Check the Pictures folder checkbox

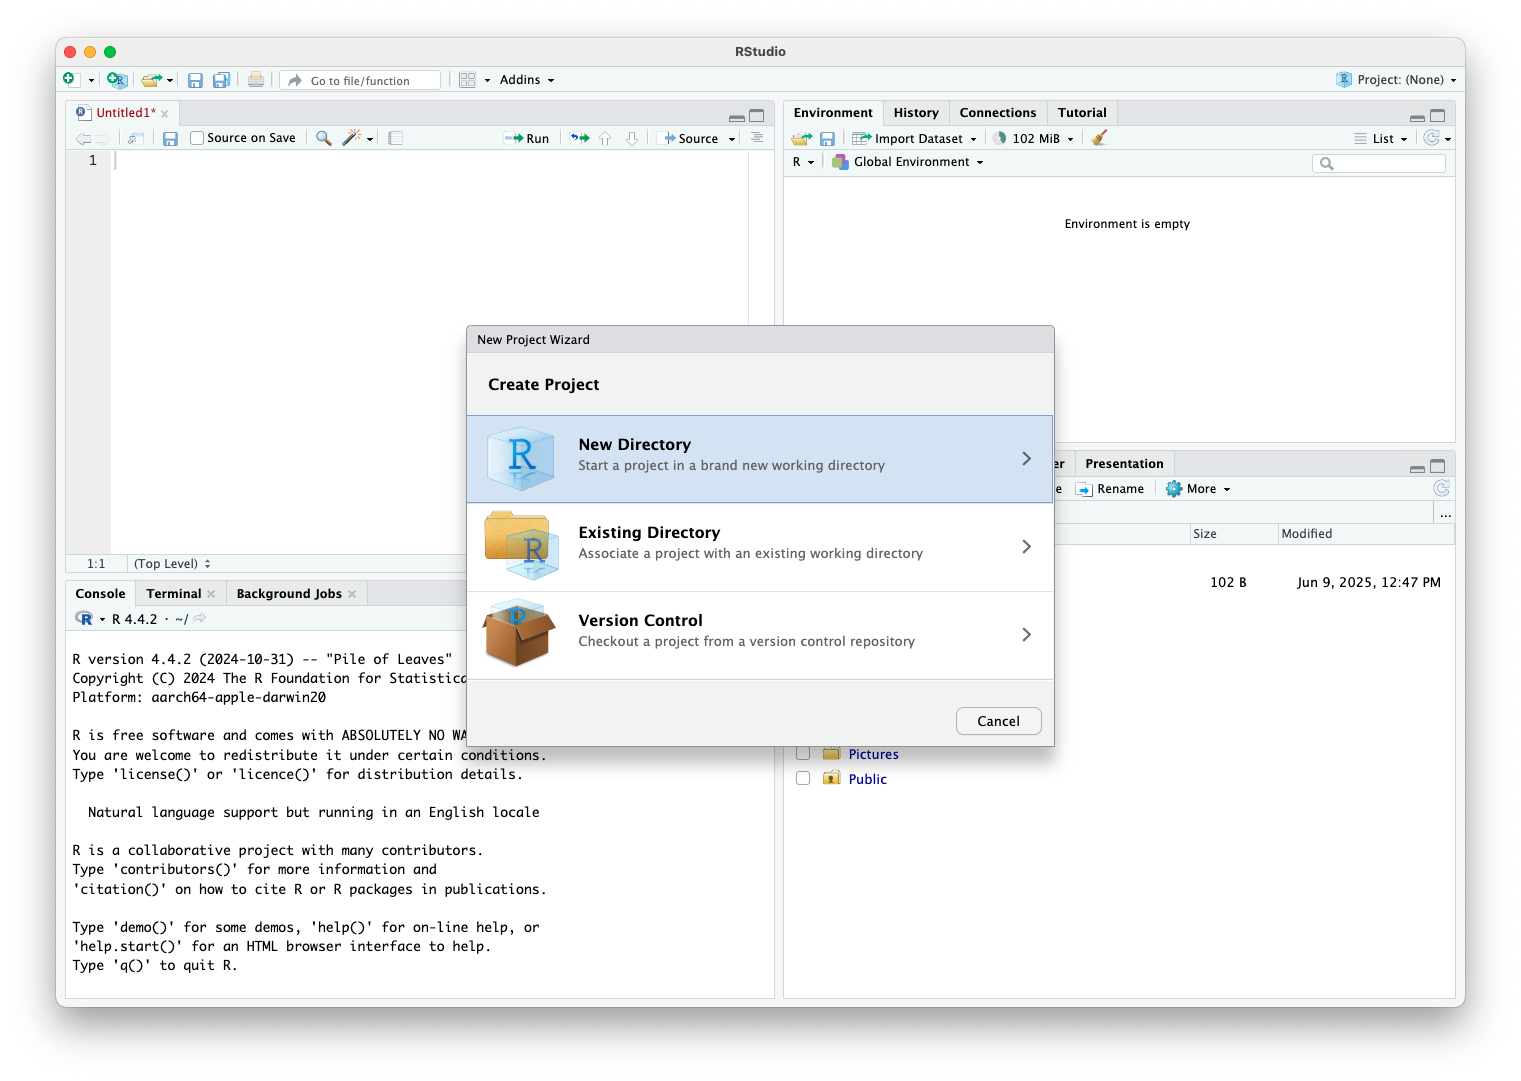803,754
